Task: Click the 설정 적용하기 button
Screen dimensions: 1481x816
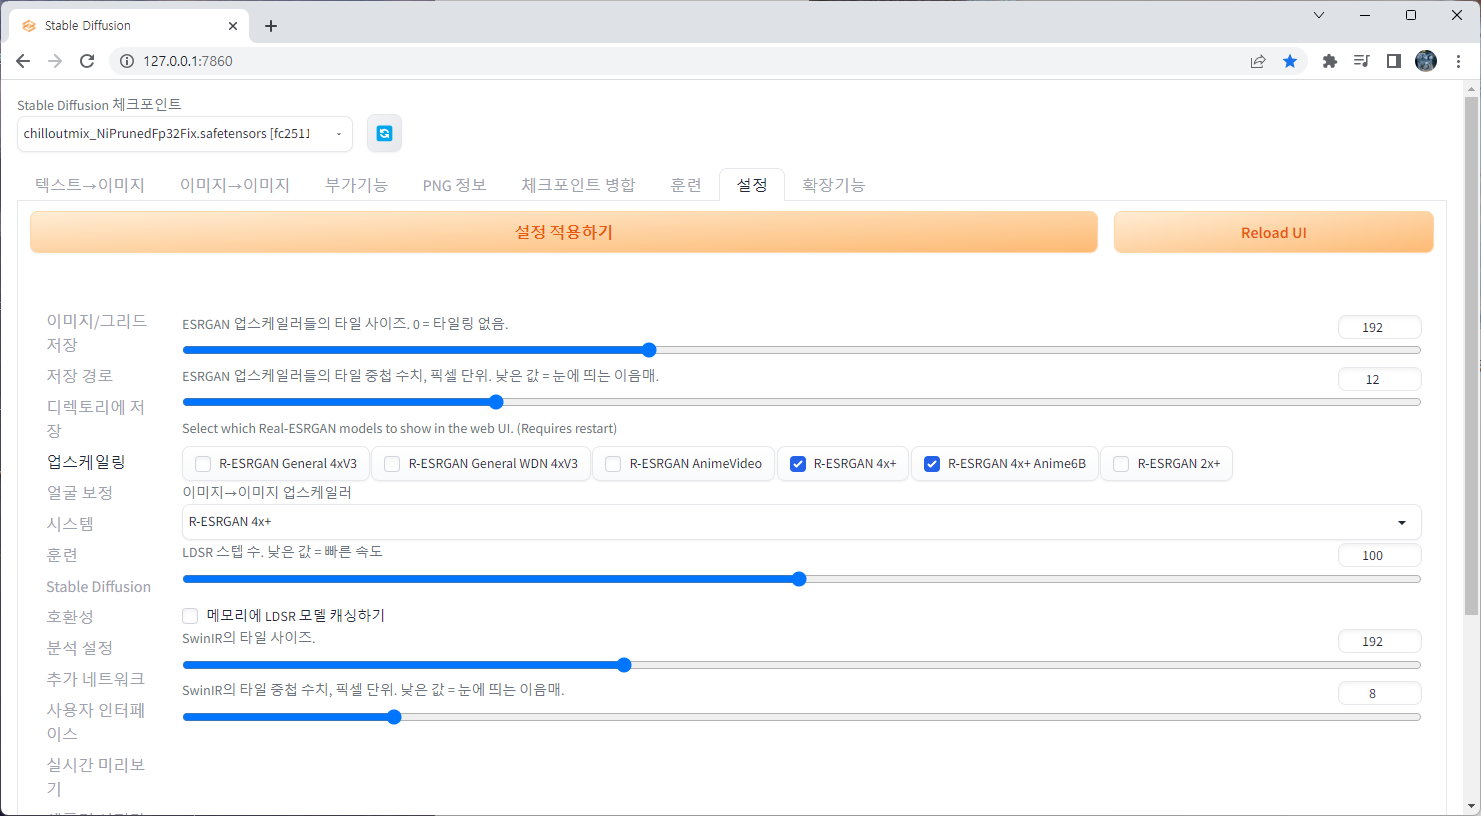Action: [x=564, y=232]
